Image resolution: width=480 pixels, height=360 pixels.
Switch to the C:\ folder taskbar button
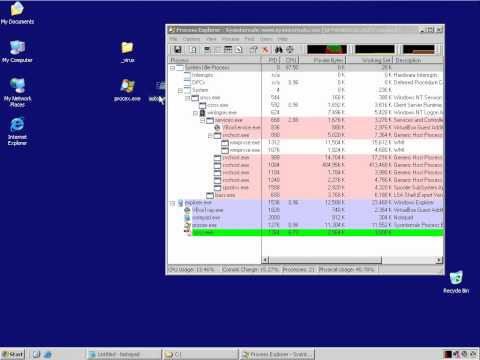[200, 354]
